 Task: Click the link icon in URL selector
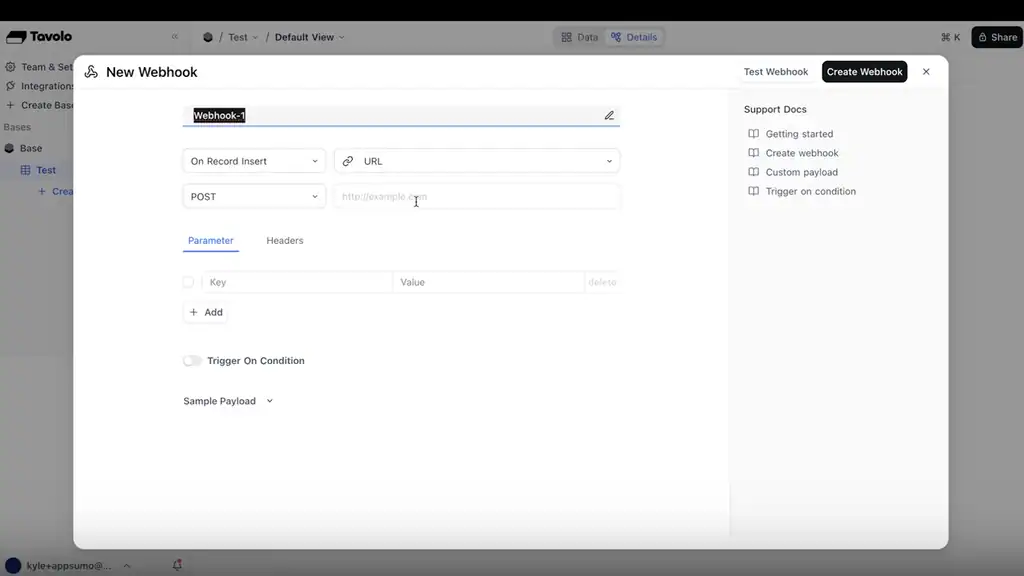348,161
